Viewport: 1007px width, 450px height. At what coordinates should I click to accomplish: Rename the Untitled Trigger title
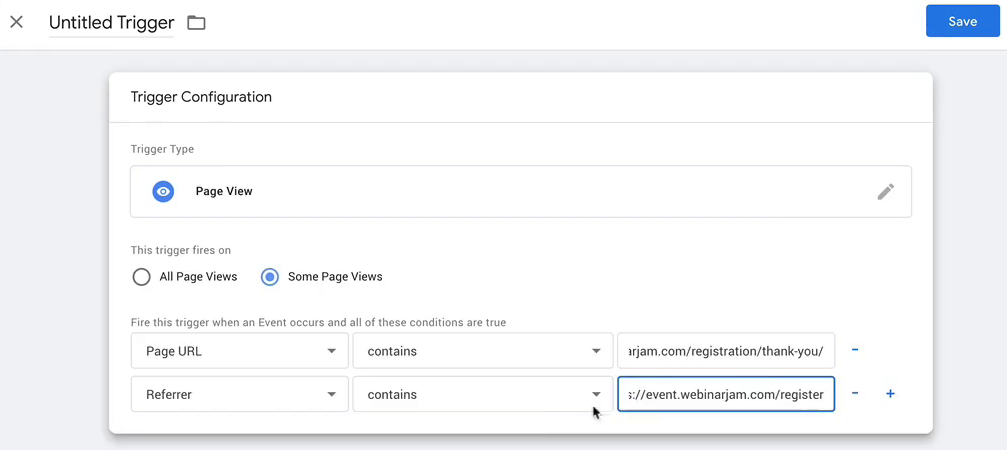pos(111,23)
